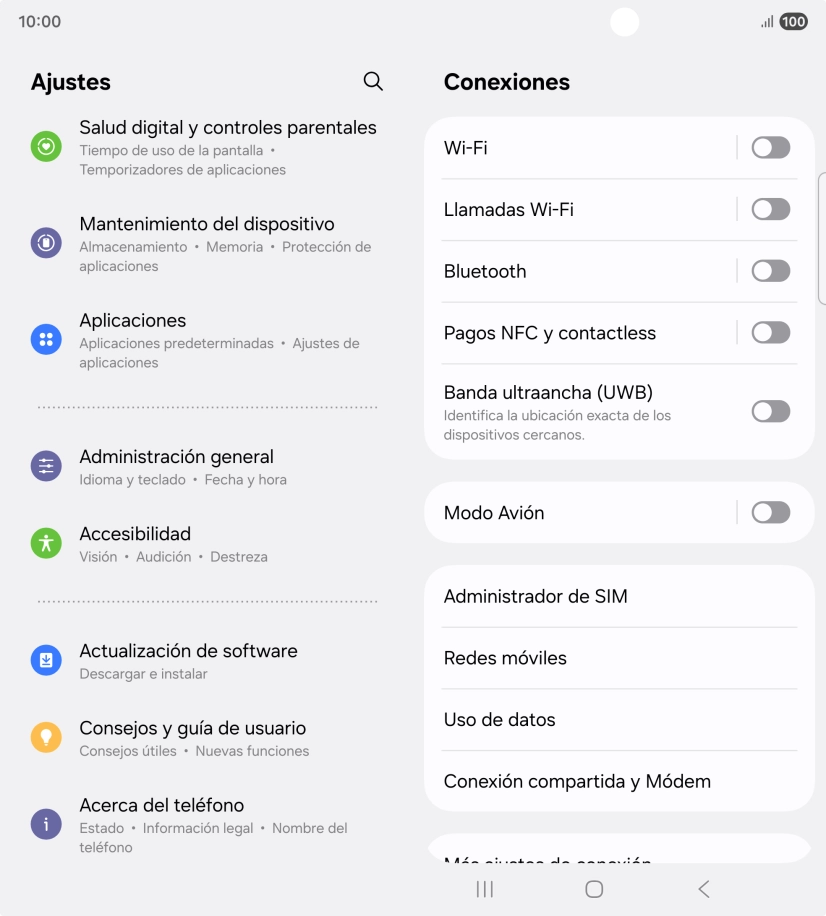Open the green Accesibilidad person icon
Image resolution: width=826 pixels, height=916 pixels.
coord(46,543)
